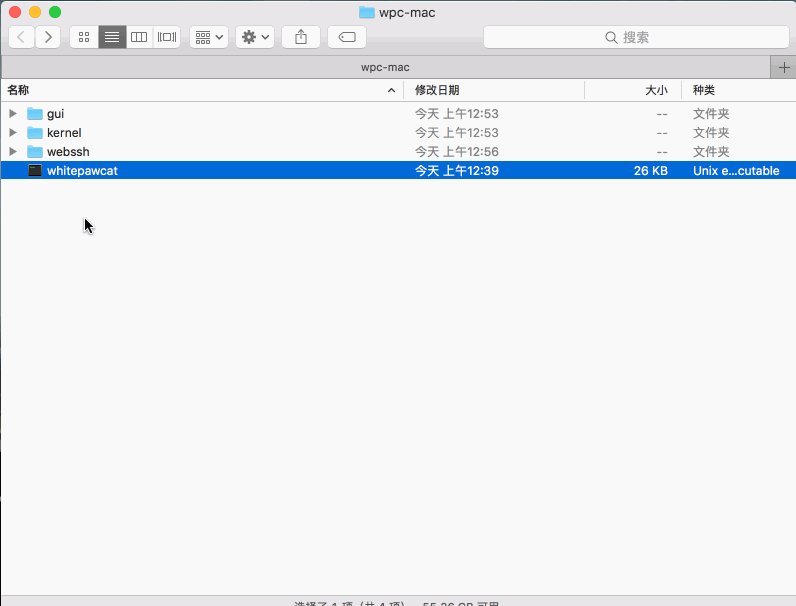Click whitepawcat's date 今天 上午12:39

[x=456, y=171]
